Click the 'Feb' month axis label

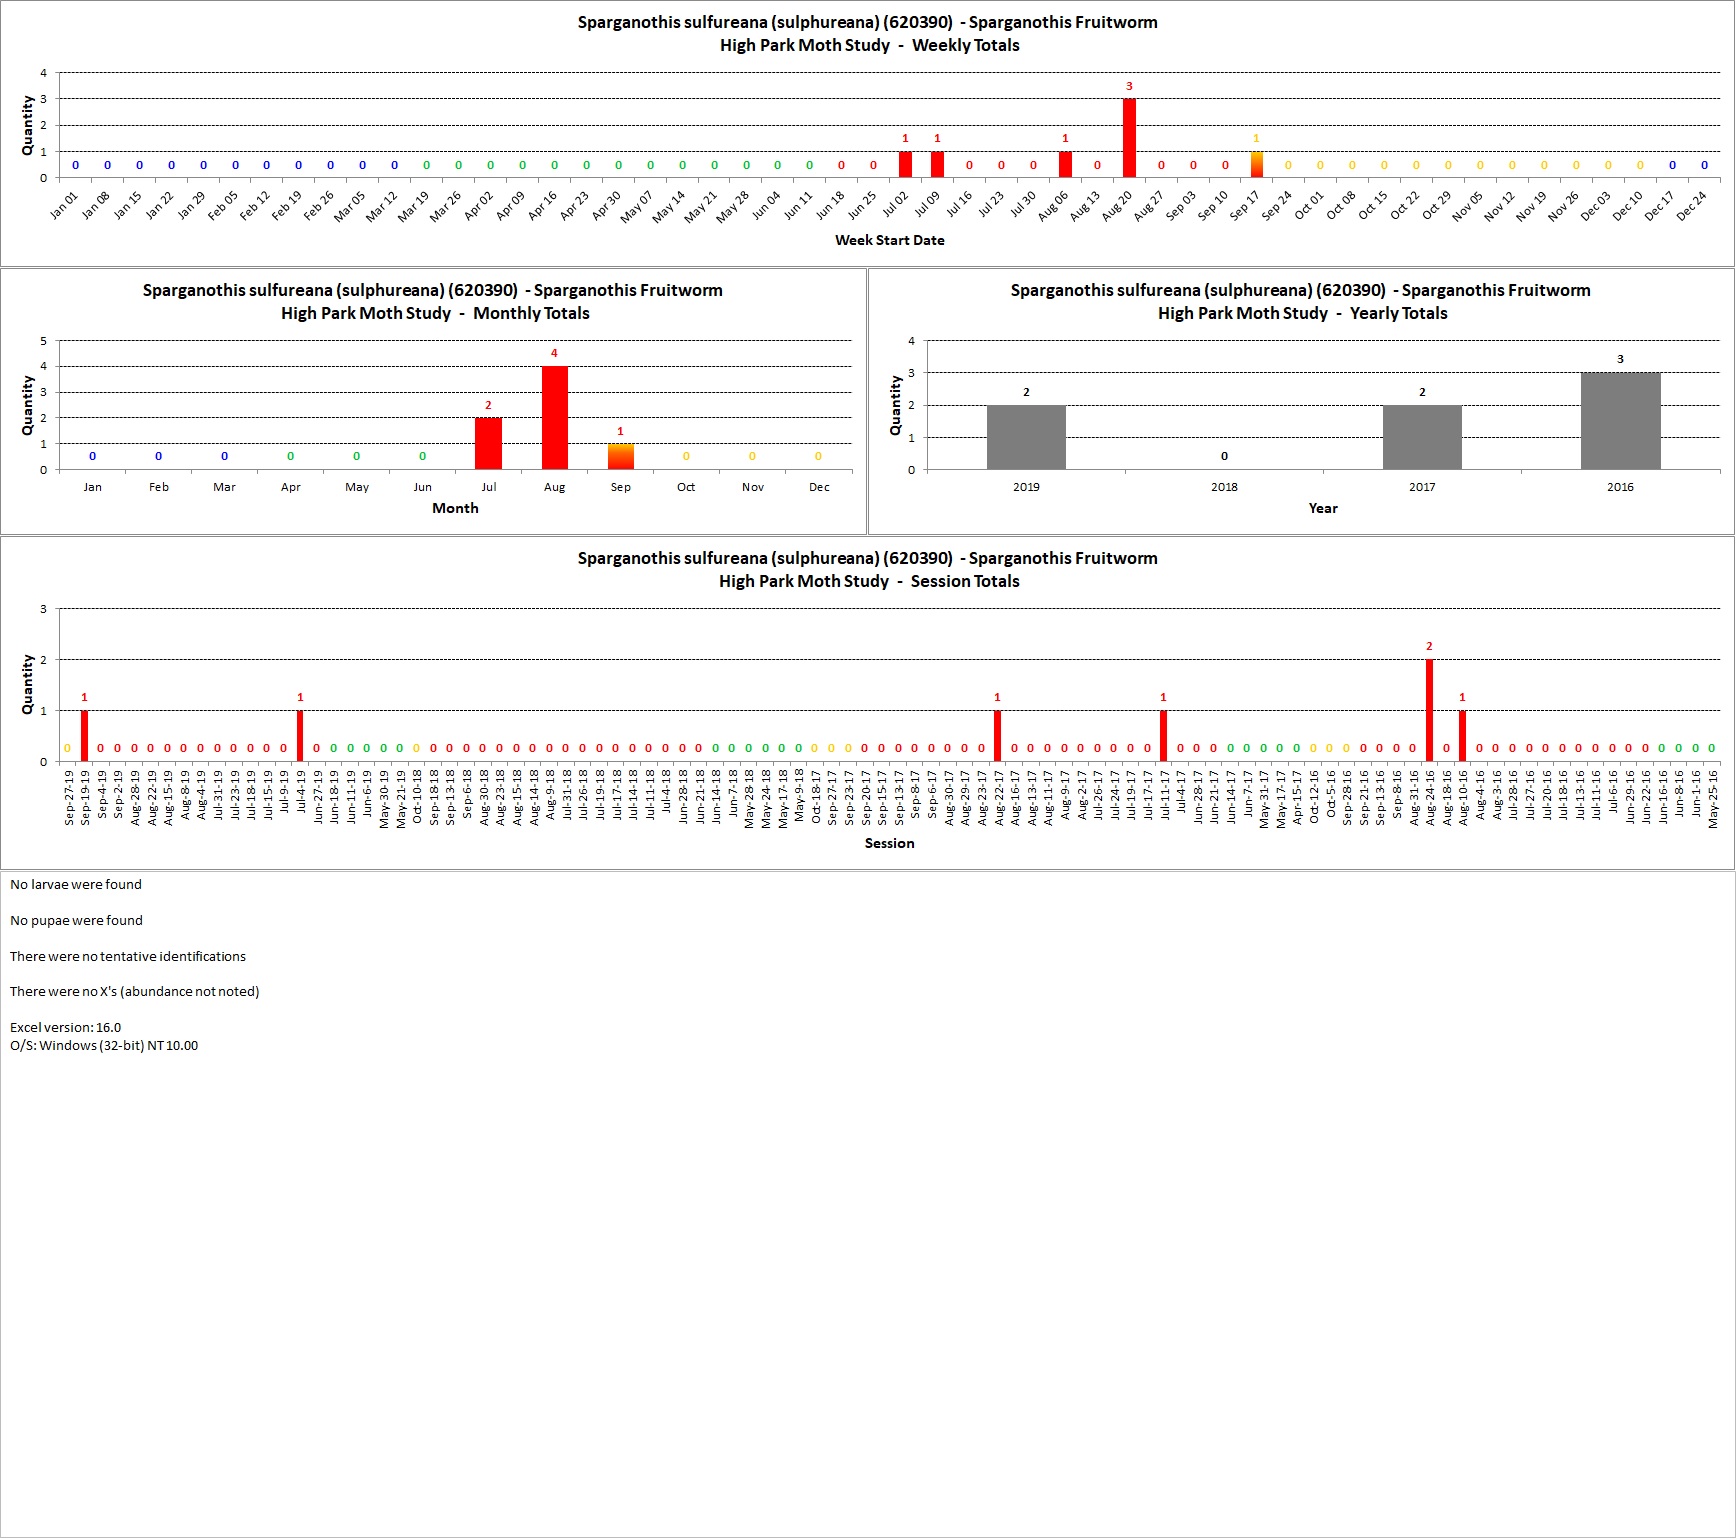[159, 487]
